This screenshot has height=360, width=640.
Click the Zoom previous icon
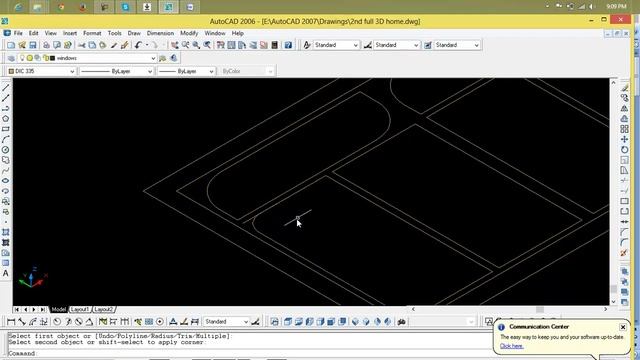(207, 45)
